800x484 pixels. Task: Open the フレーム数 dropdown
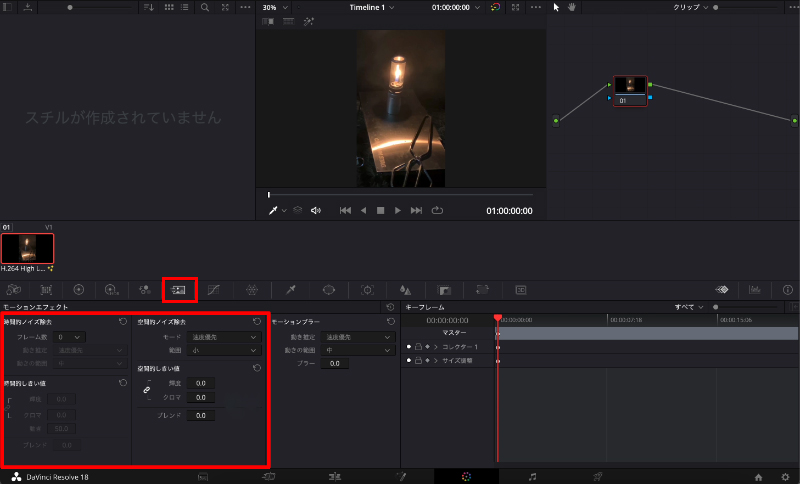(x=71, y=338)
